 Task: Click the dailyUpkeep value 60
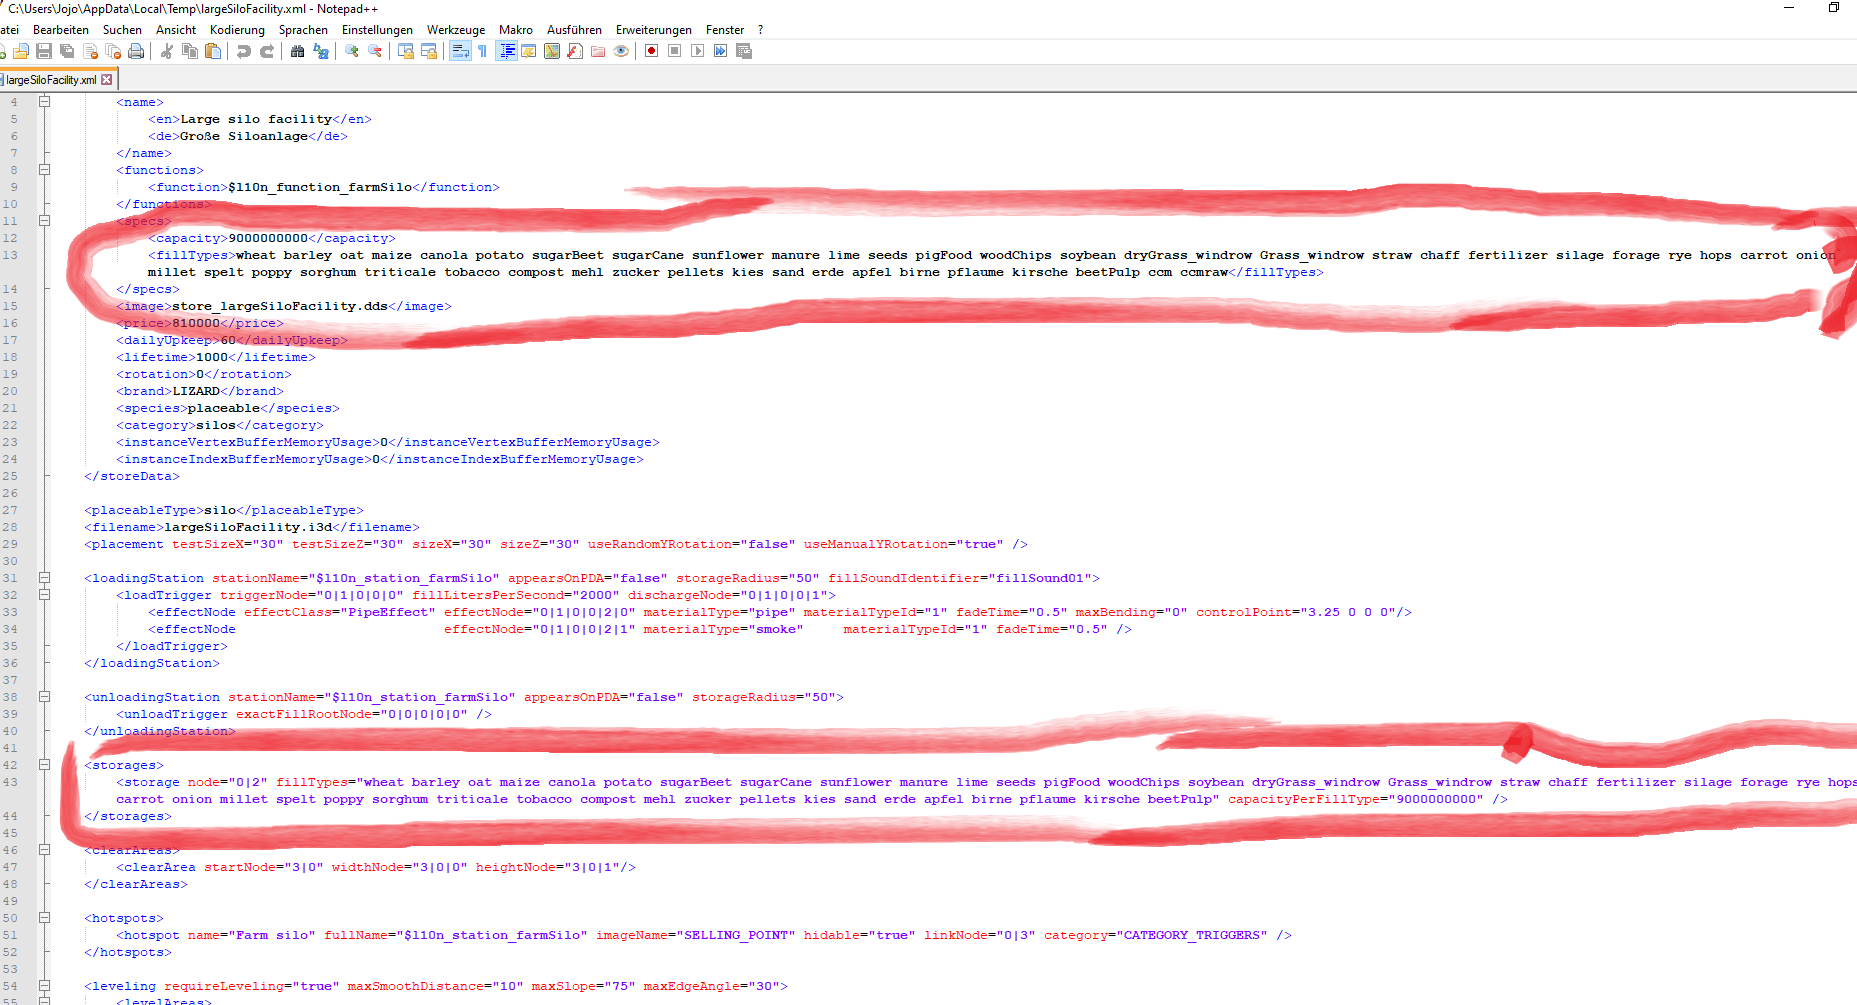click(x=228, y=340)
